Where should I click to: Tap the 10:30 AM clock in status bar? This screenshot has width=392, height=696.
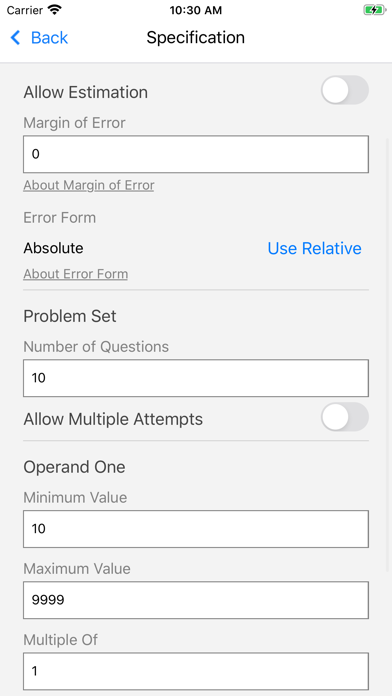click(x=196, y=10)
